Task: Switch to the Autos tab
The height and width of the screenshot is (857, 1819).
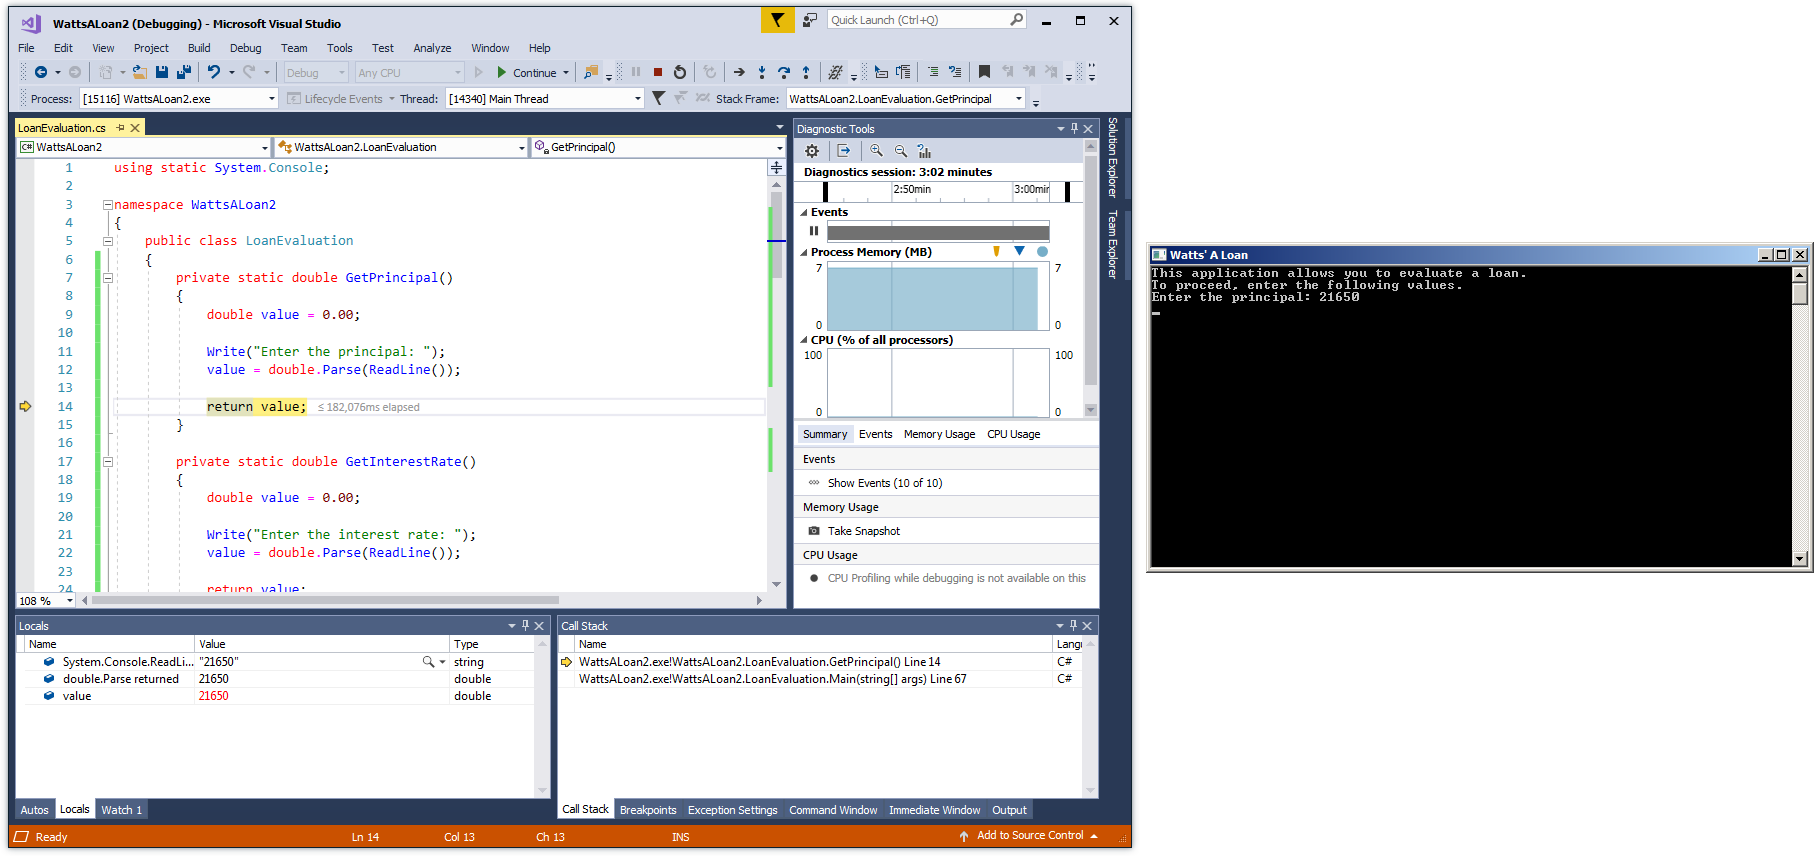Action: tap(34, 810)
